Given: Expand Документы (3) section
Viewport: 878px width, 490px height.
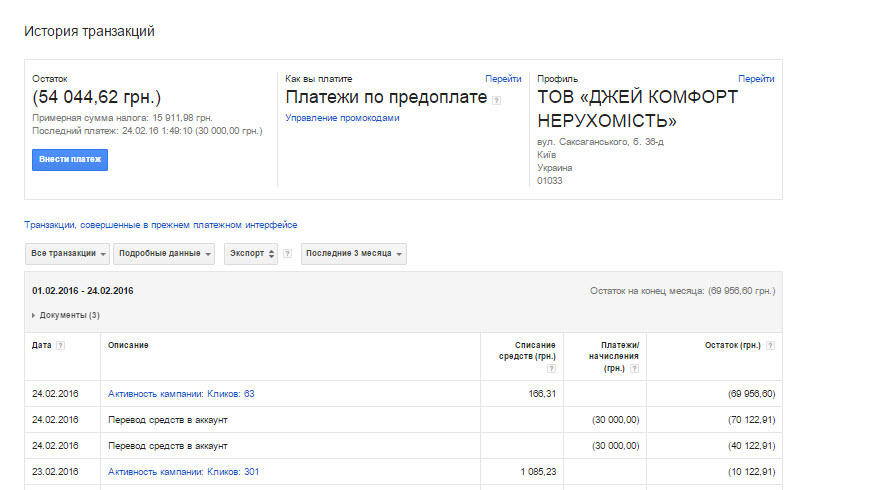Looking at the screenshot, I should (x=66, y=315).
